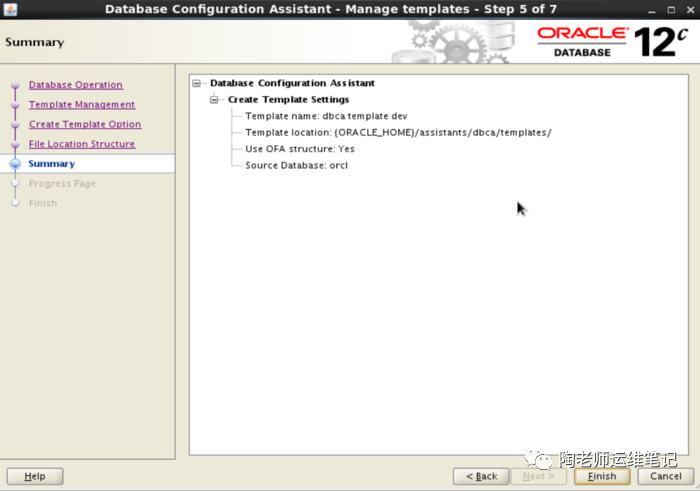Image resolution: width=700 pixels, height=491 pixels.
Task: Go back with the Back button
Action: pyautogui.click(x=481, y=476)
